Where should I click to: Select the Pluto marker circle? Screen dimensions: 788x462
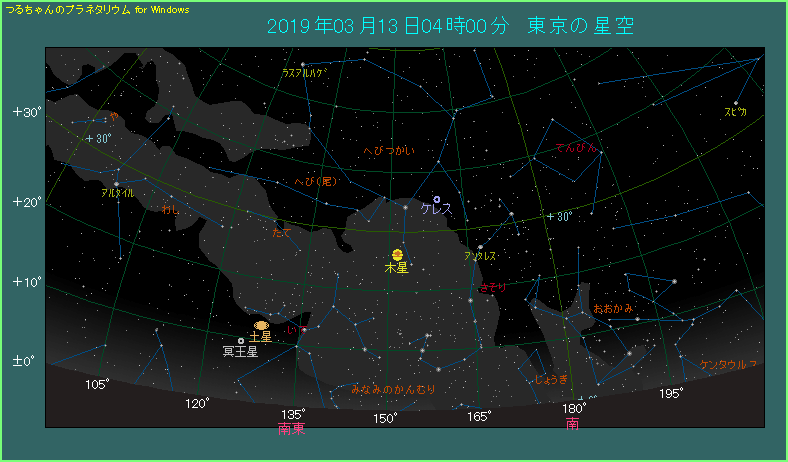[x=241, y=341]
